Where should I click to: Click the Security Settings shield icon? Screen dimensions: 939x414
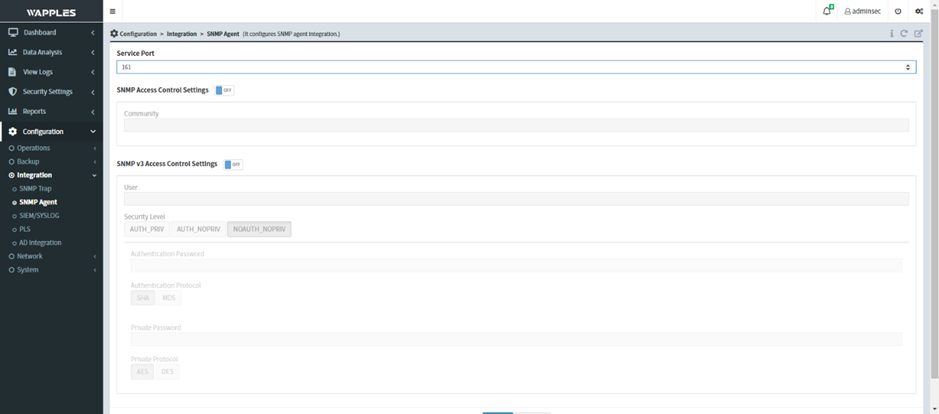coord(13,91)
